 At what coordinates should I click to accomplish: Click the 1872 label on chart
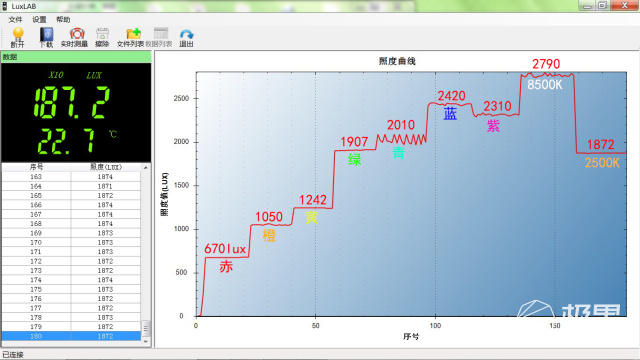(x=600, y=144)
